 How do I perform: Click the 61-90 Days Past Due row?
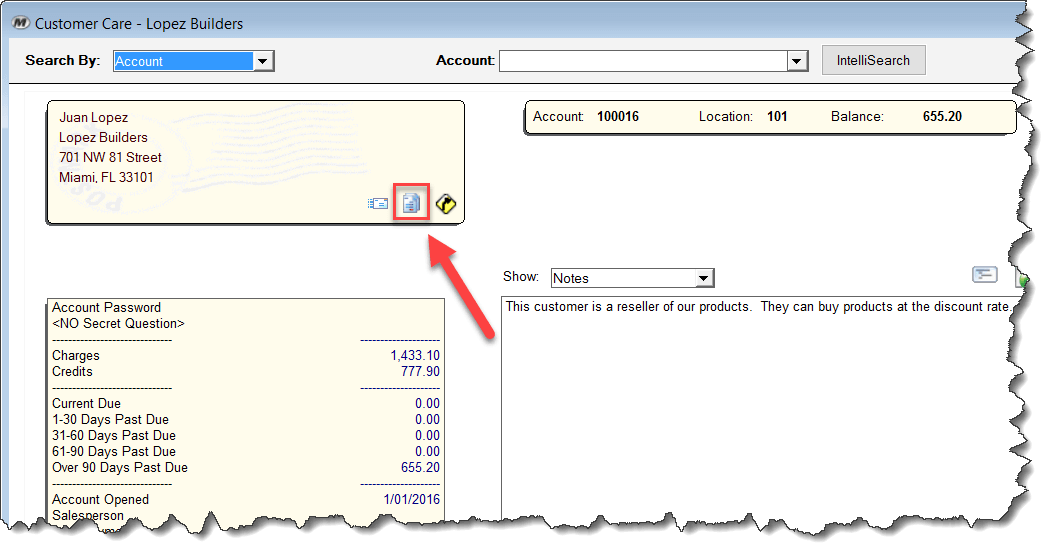point(246,452)
